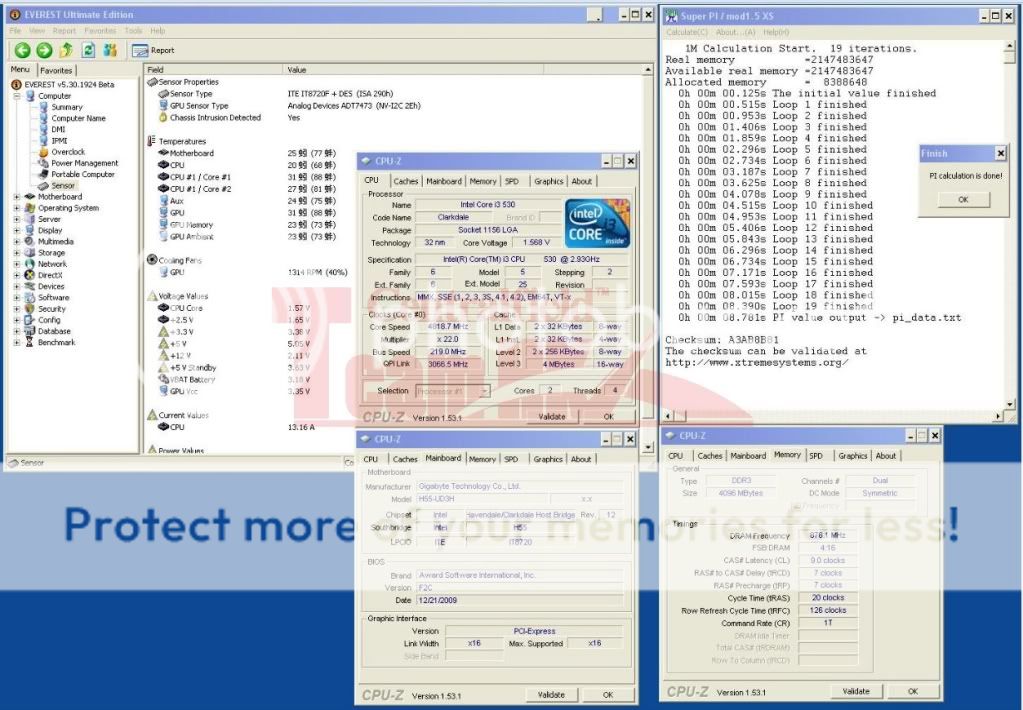Click the Value column header in EVEREST

[298, 70]
